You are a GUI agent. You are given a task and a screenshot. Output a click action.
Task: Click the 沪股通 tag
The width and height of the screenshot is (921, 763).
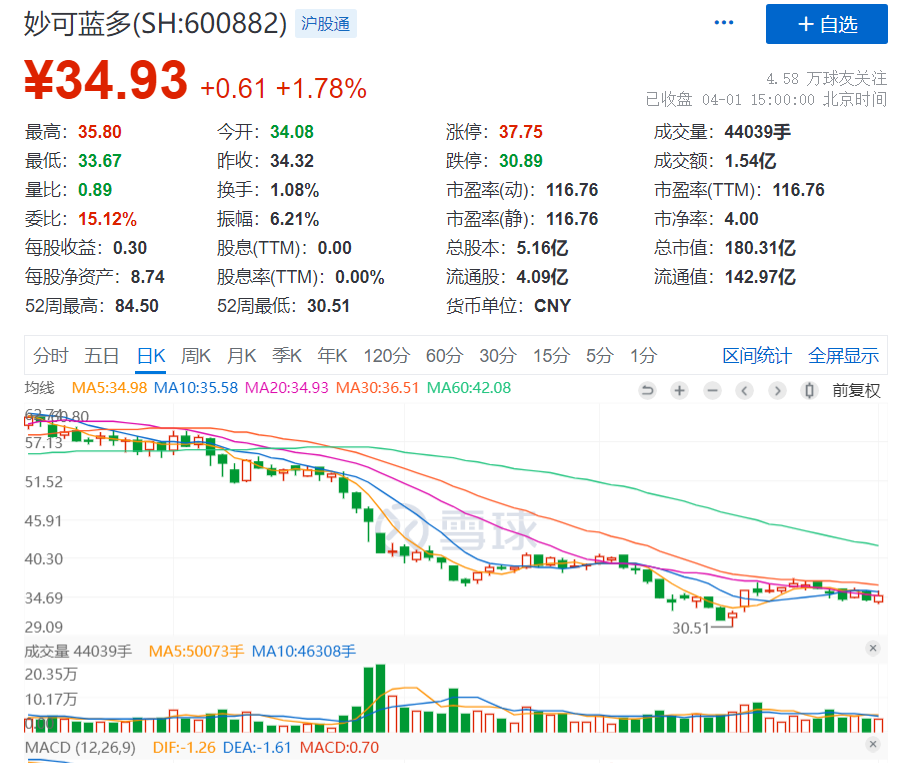coord(325,24)
